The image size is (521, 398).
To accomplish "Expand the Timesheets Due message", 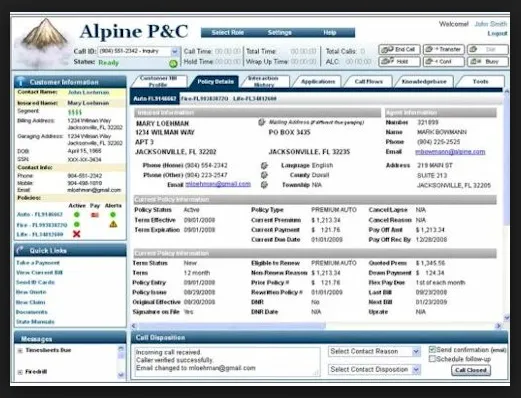I will tap(20, 351).
